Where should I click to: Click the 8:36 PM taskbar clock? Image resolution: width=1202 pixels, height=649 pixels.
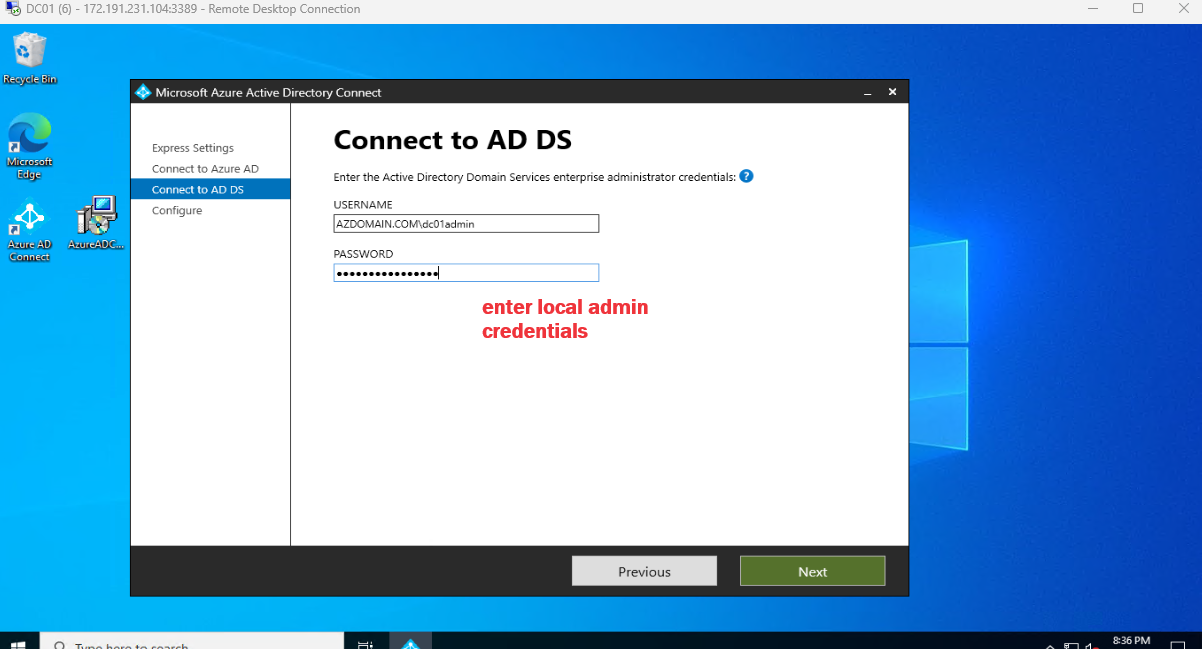(x=1131, y=640)
